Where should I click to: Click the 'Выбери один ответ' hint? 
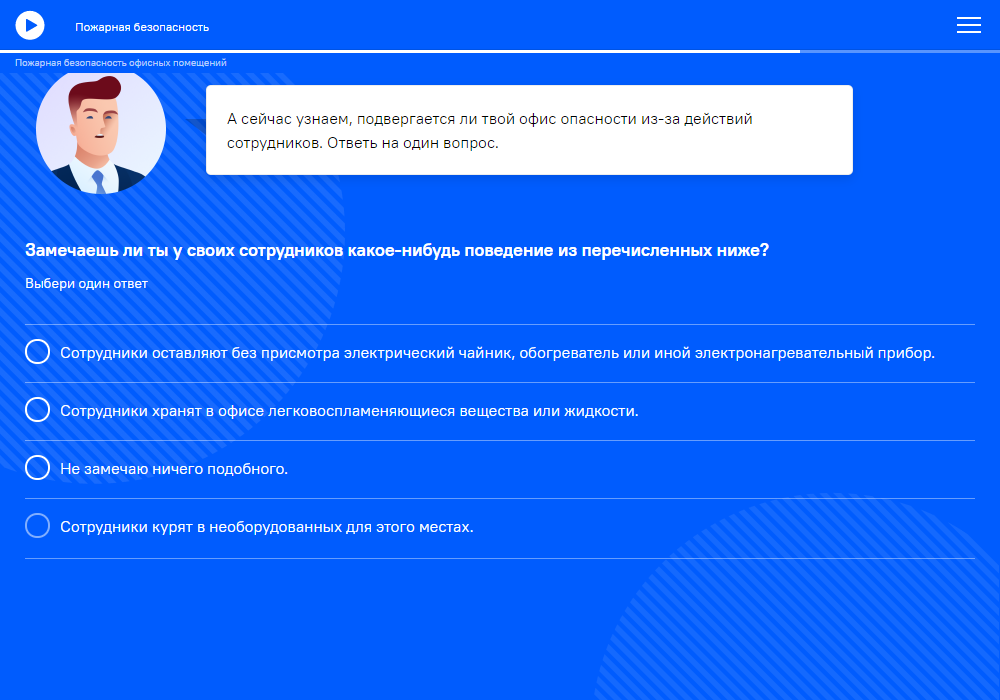click(86, 284)
